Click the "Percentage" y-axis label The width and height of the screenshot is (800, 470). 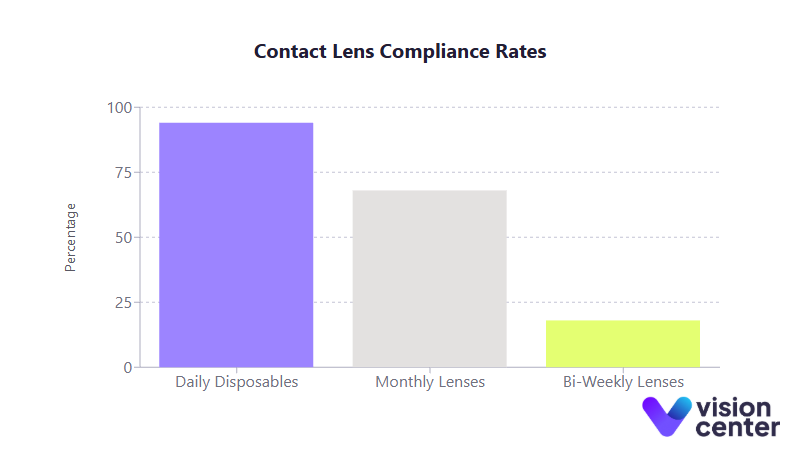[x=70, y=237]
